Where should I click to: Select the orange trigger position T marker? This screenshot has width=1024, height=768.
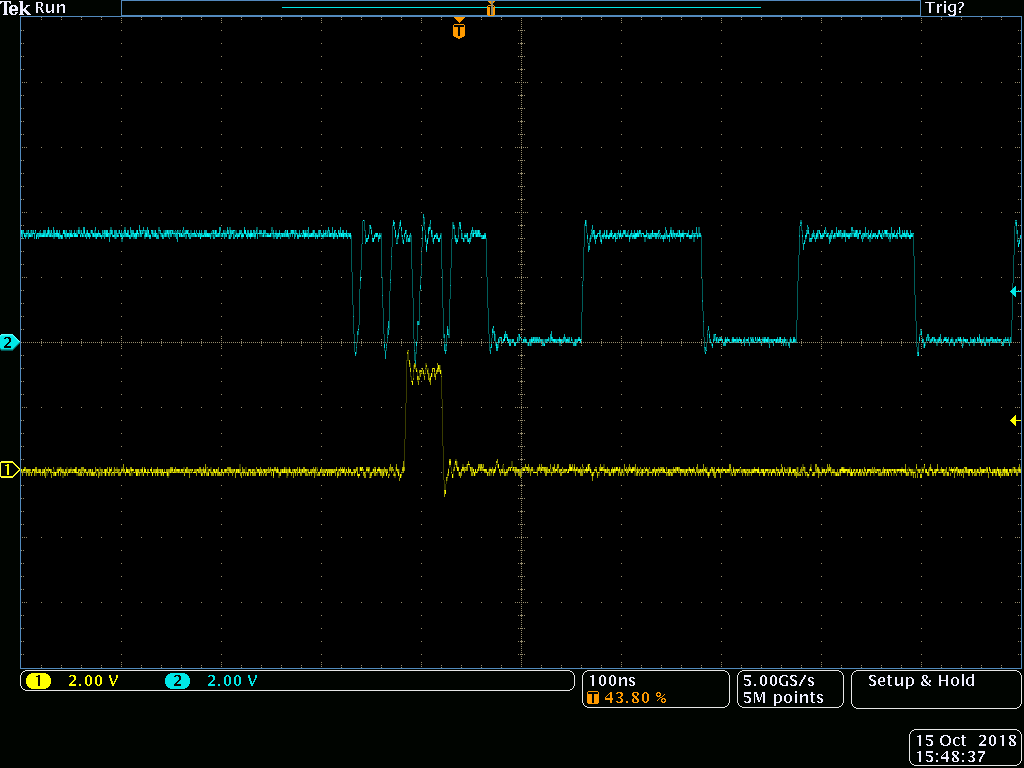coord(458,30)
